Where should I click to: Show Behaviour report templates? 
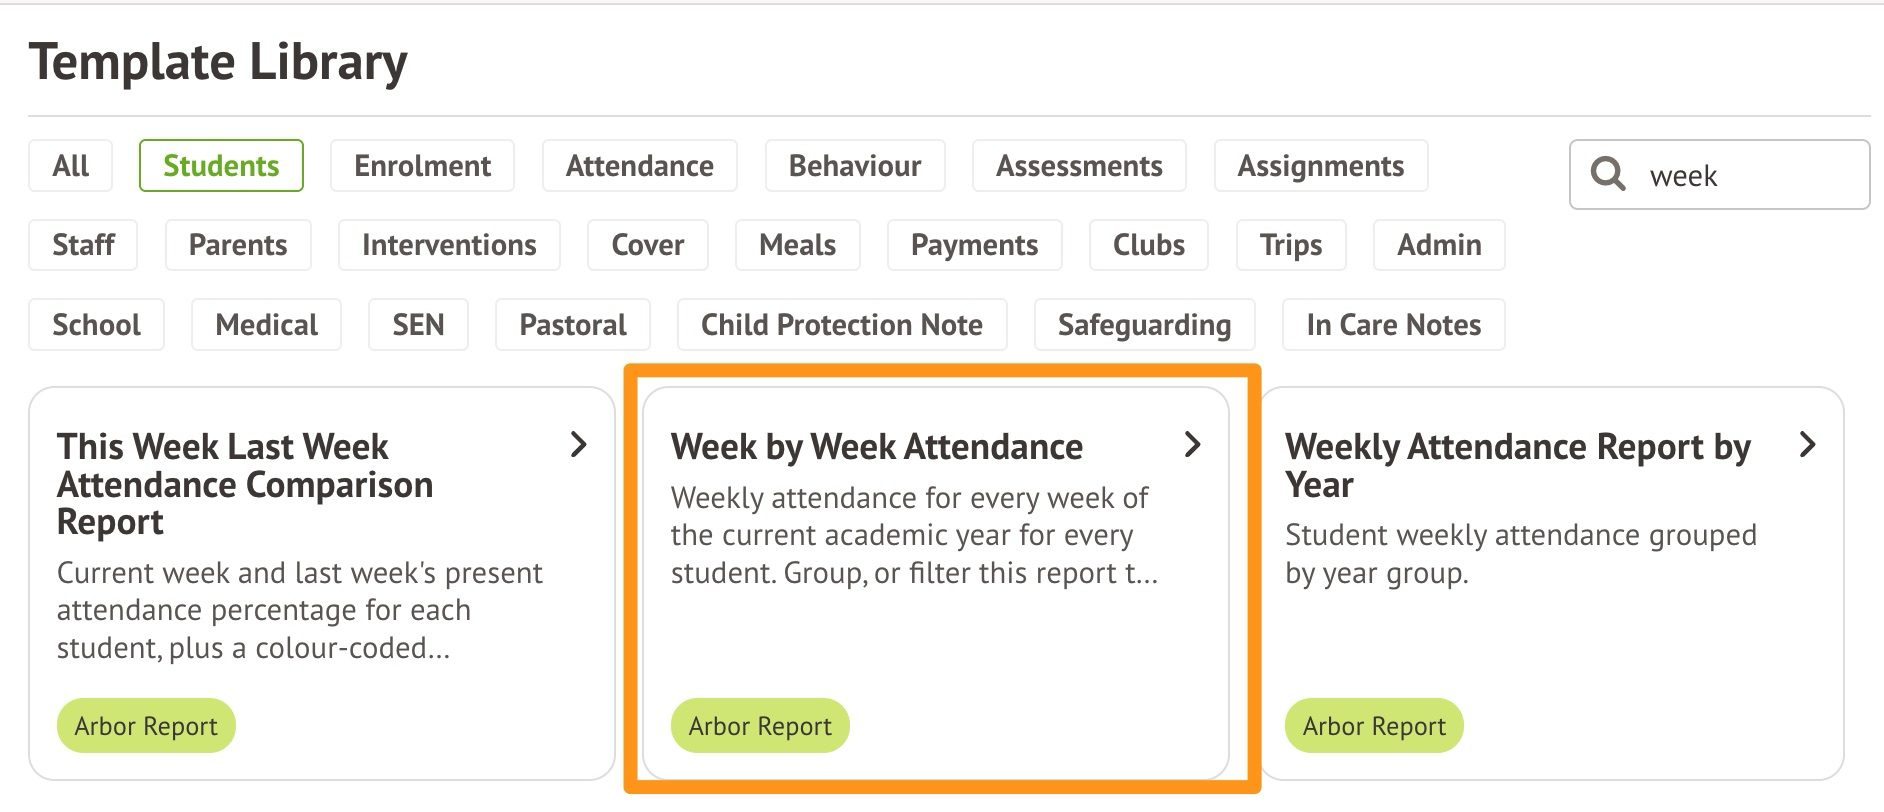pos(855,166)
